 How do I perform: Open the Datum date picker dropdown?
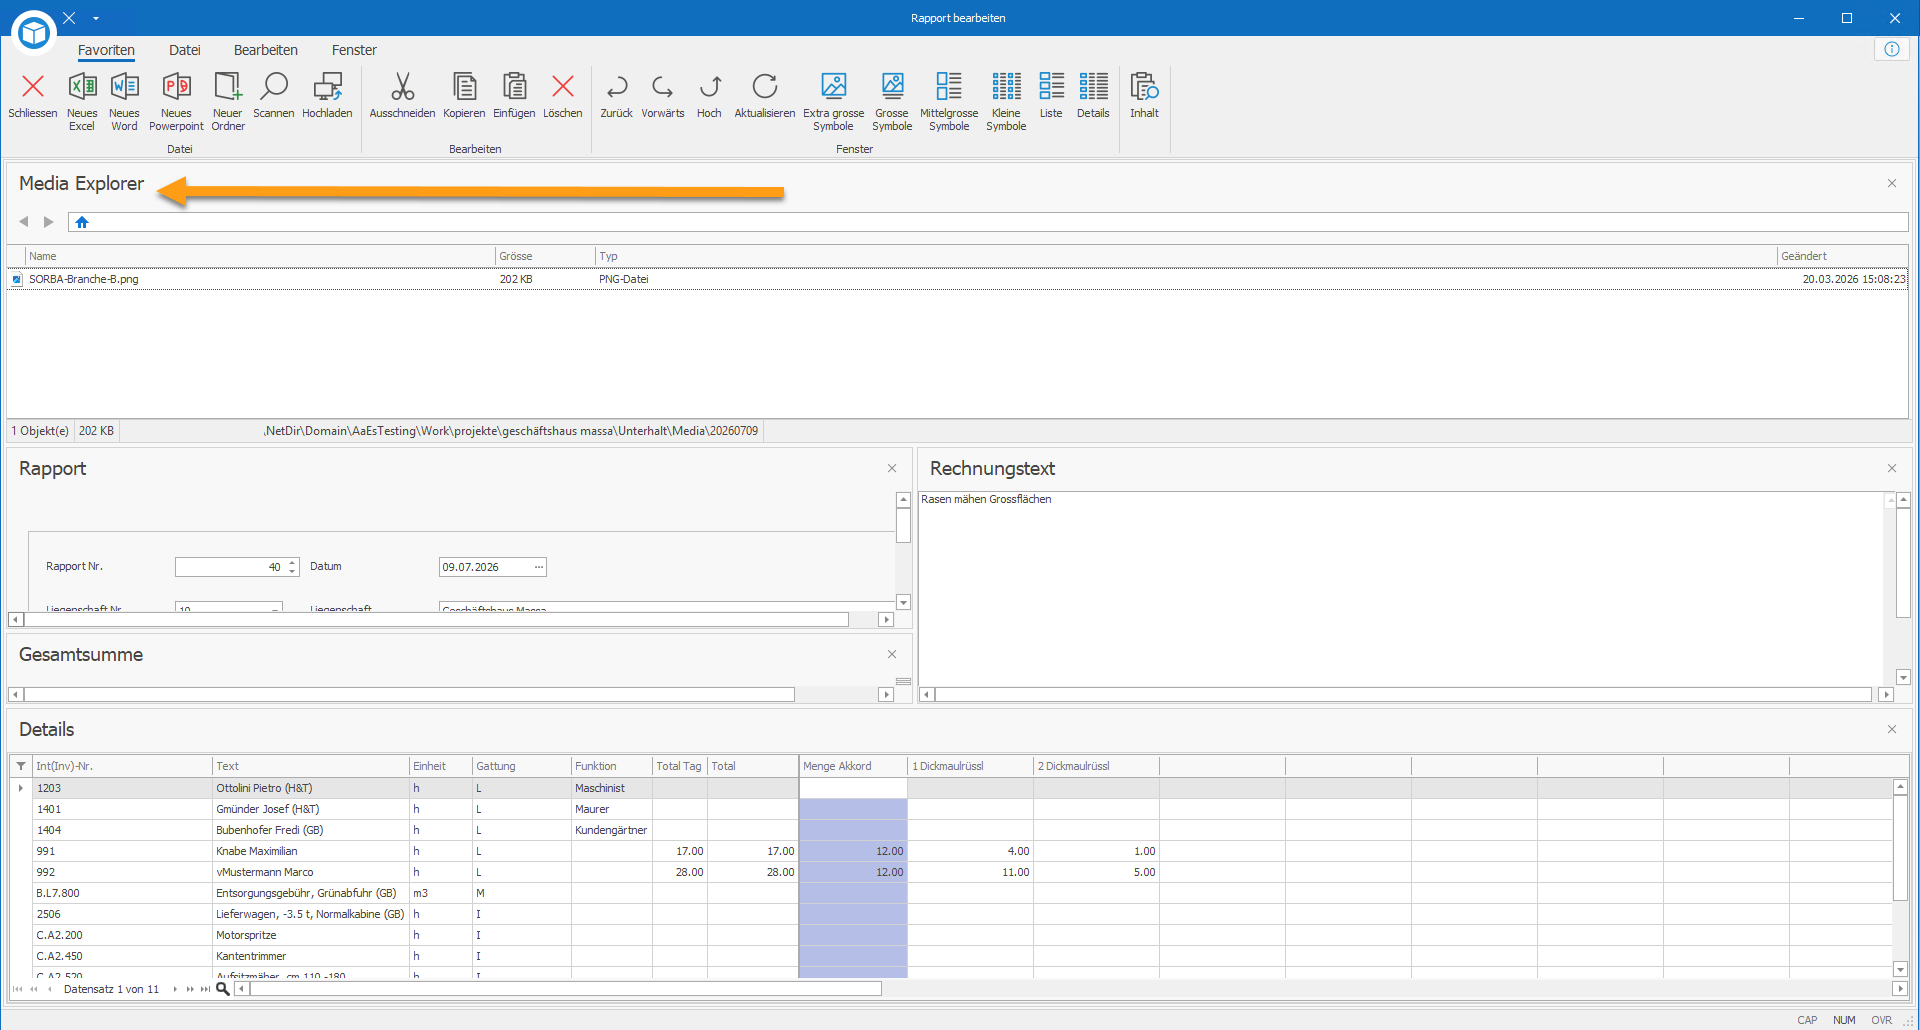(539, 567)
